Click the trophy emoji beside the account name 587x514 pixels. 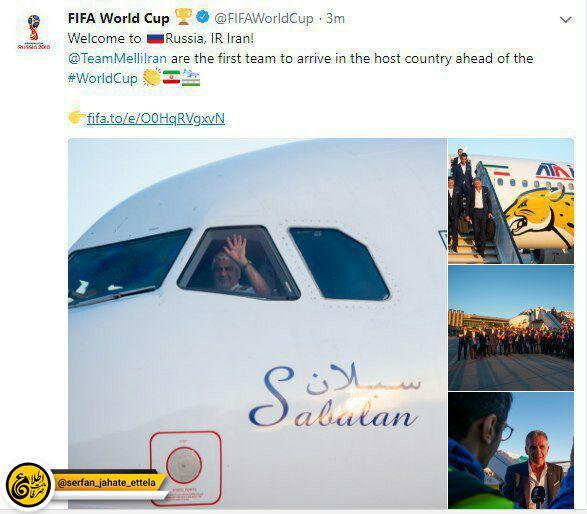[x=183, y=17]
